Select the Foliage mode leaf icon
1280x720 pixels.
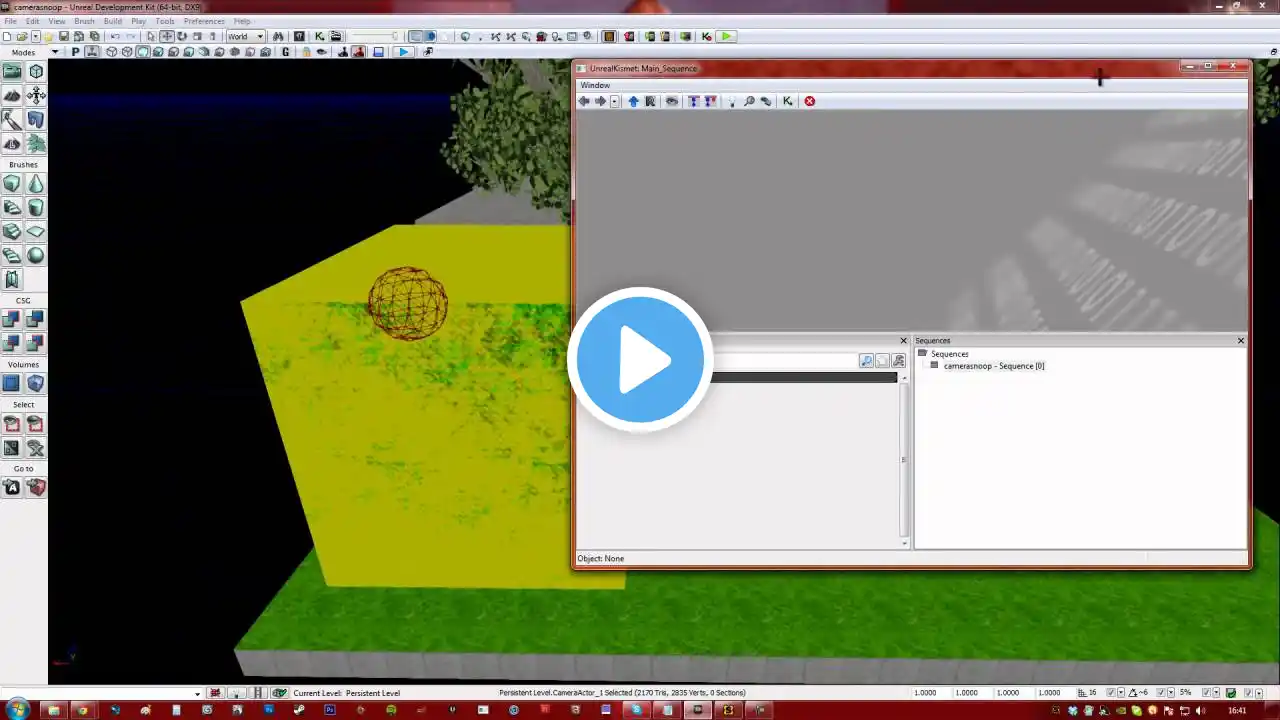coord(36,144)
